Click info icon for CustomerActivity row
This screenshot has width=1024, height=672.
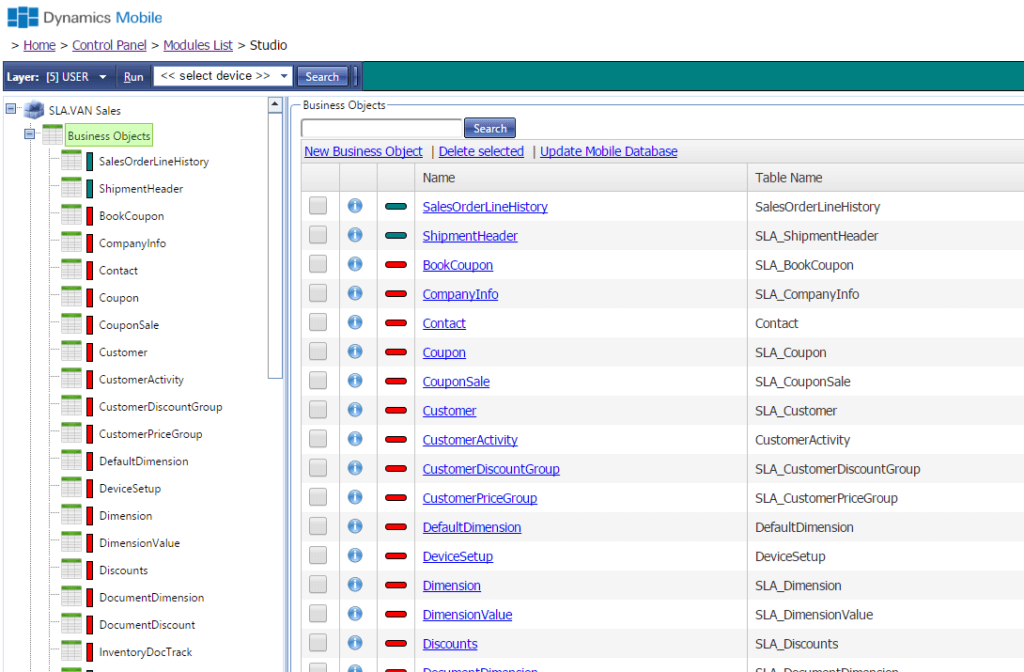355,440
